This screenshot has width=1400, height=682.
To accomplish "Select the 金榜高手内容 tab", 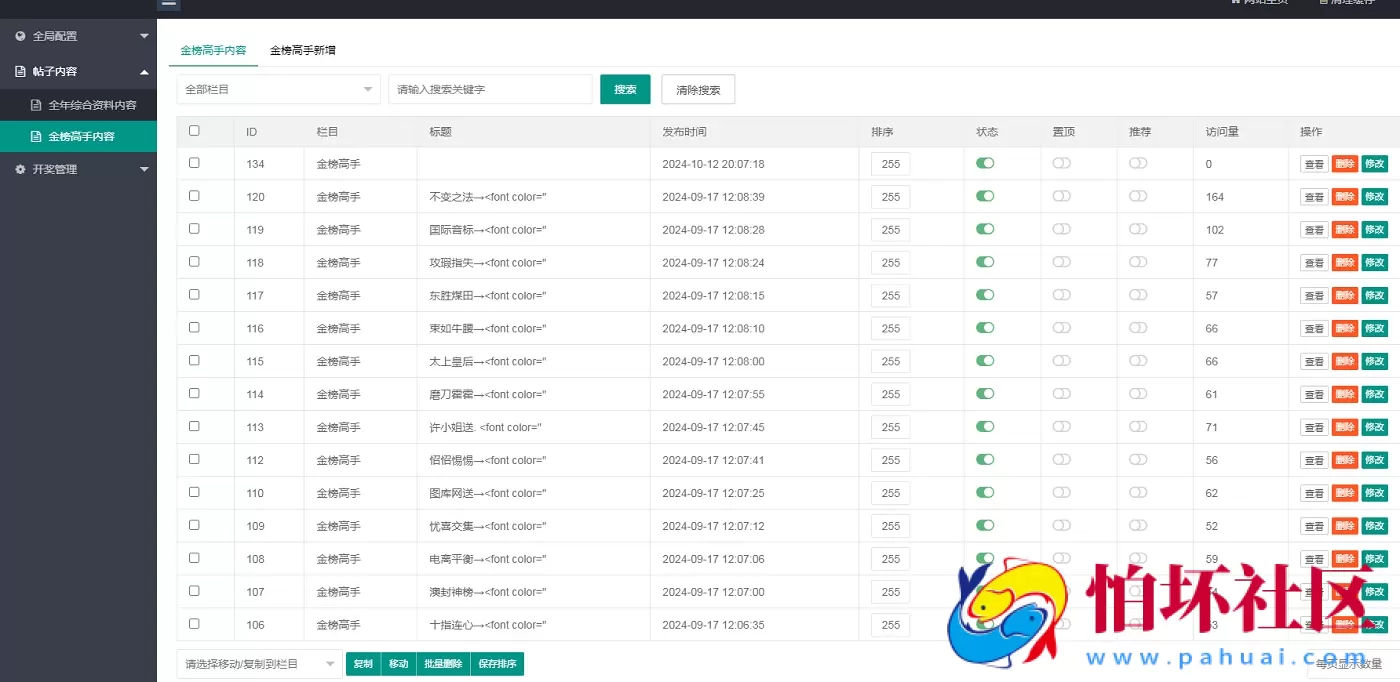I will click(212, 50).
